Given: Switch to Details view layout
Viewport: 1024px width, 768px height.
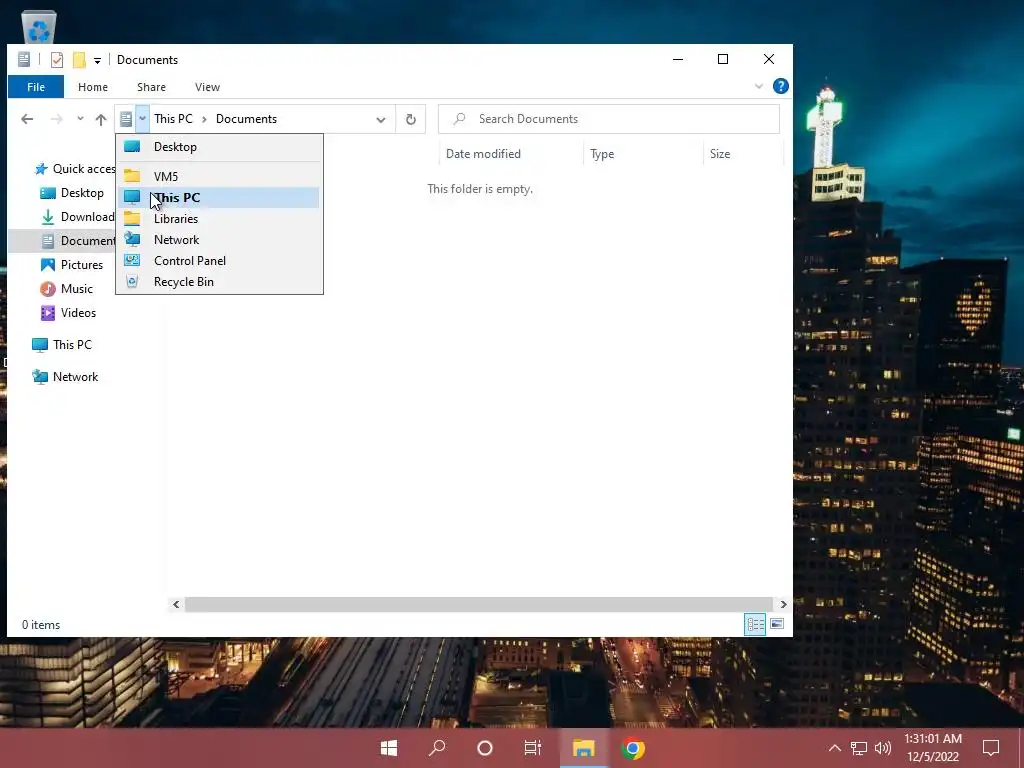Looking at the screenshot, I should 755,624.
